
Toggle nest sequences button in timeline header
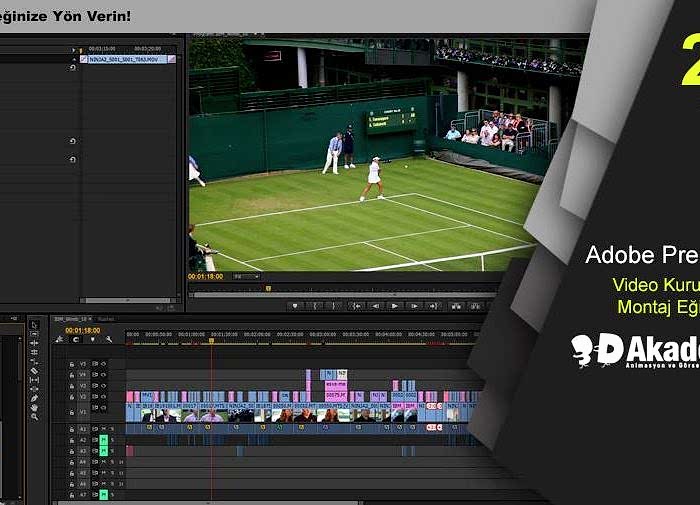59,340
